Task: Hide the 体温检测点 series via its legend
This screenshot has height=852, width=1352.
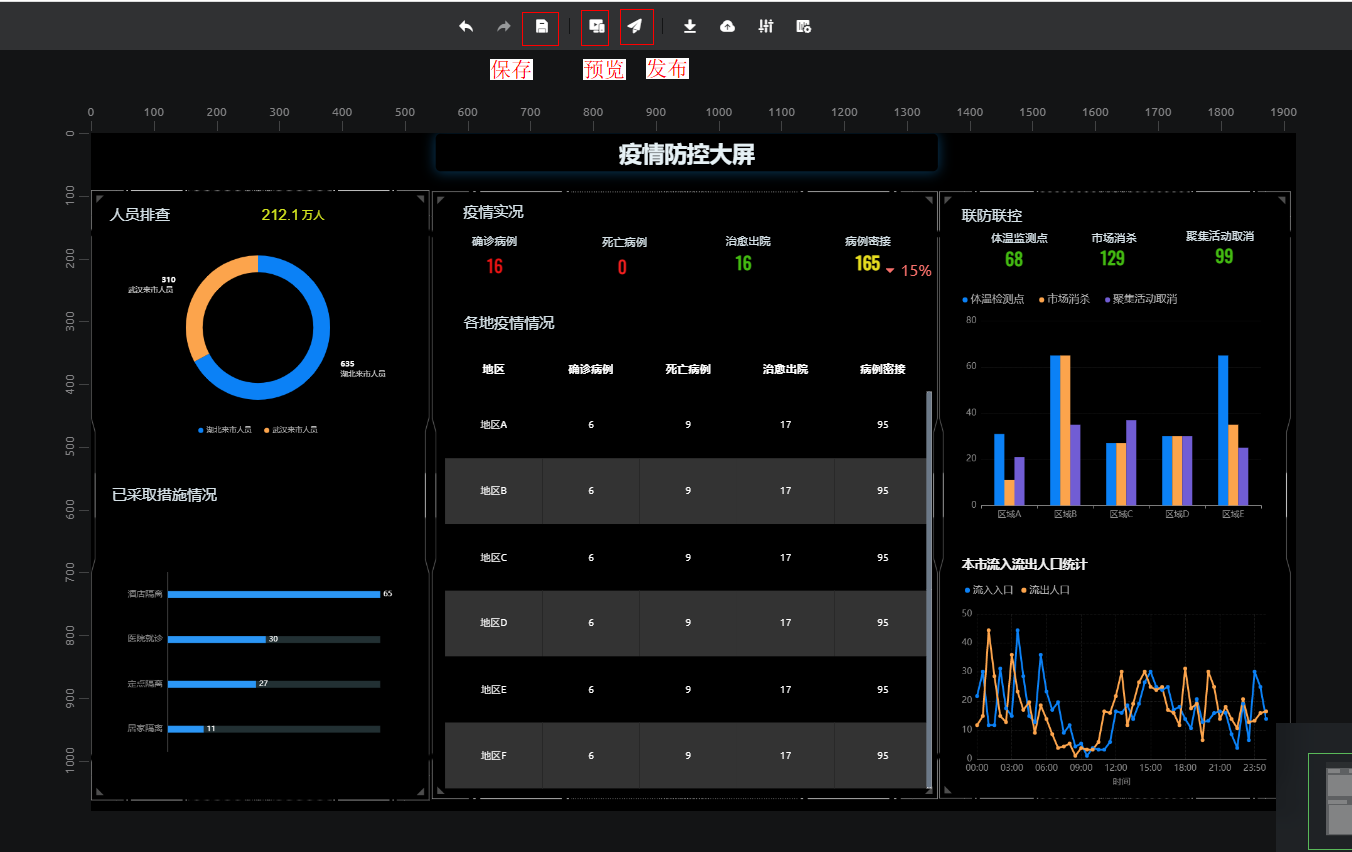Action: [993, 299]
